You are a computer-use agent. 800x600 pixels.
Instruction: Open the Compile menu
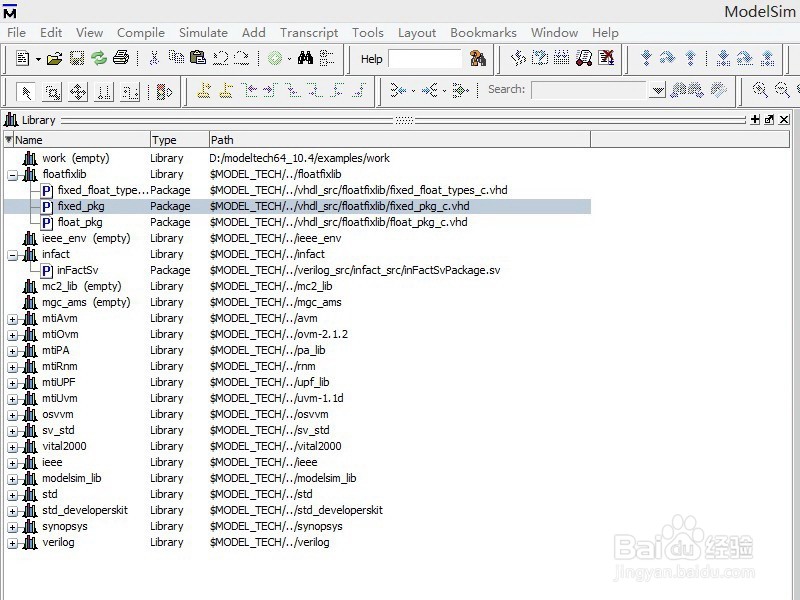point(141,33)
